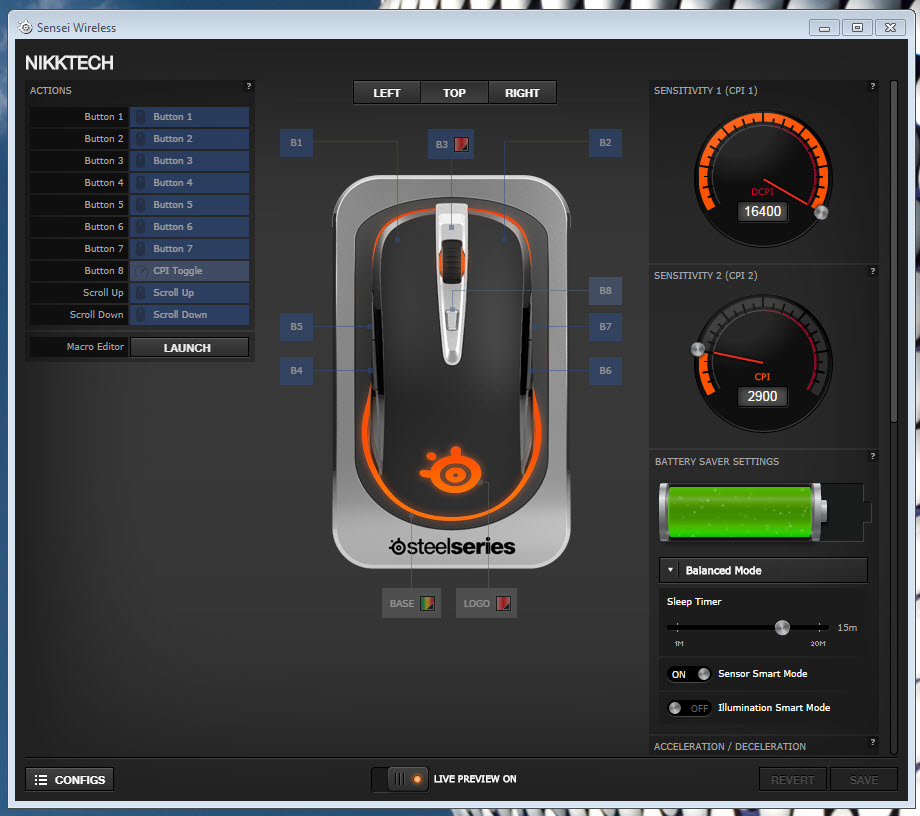Switch to the LEFT mouse view
The width and height of the screenshot is (920, 816).
pos(387,93)
